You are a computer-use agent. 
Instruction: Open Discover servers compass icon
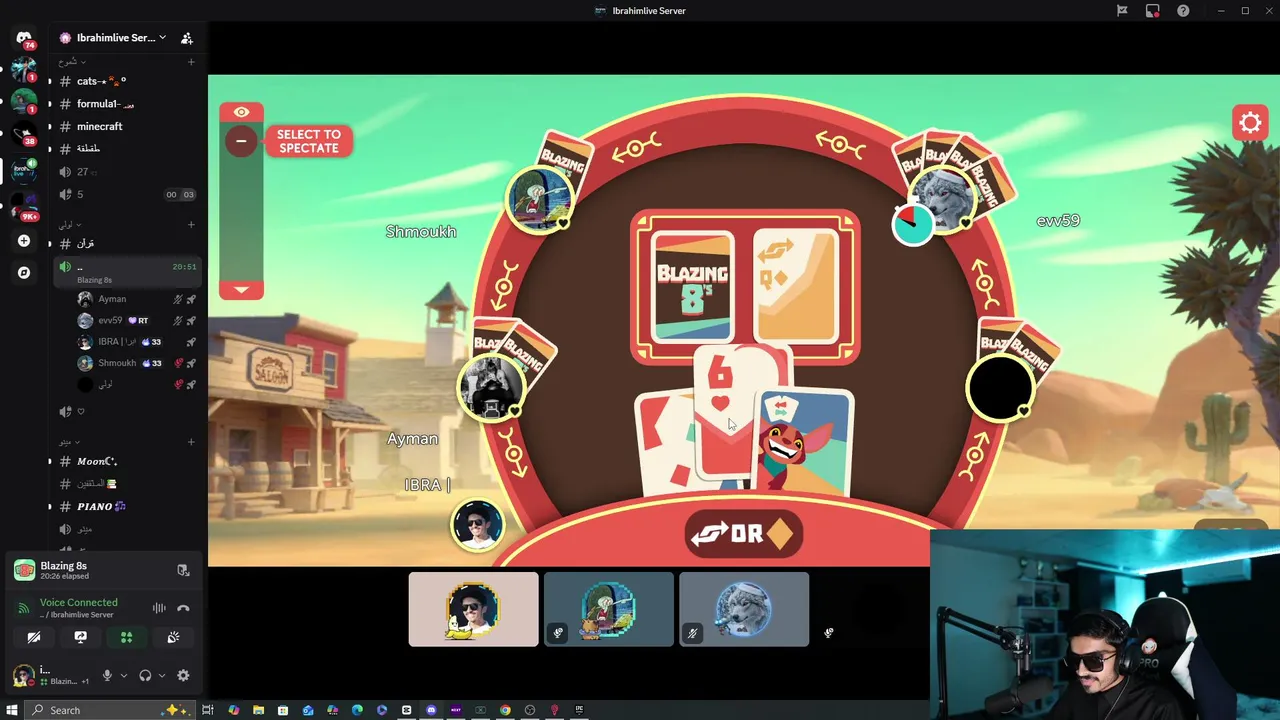pyautogui.click(x=24, y=272)
